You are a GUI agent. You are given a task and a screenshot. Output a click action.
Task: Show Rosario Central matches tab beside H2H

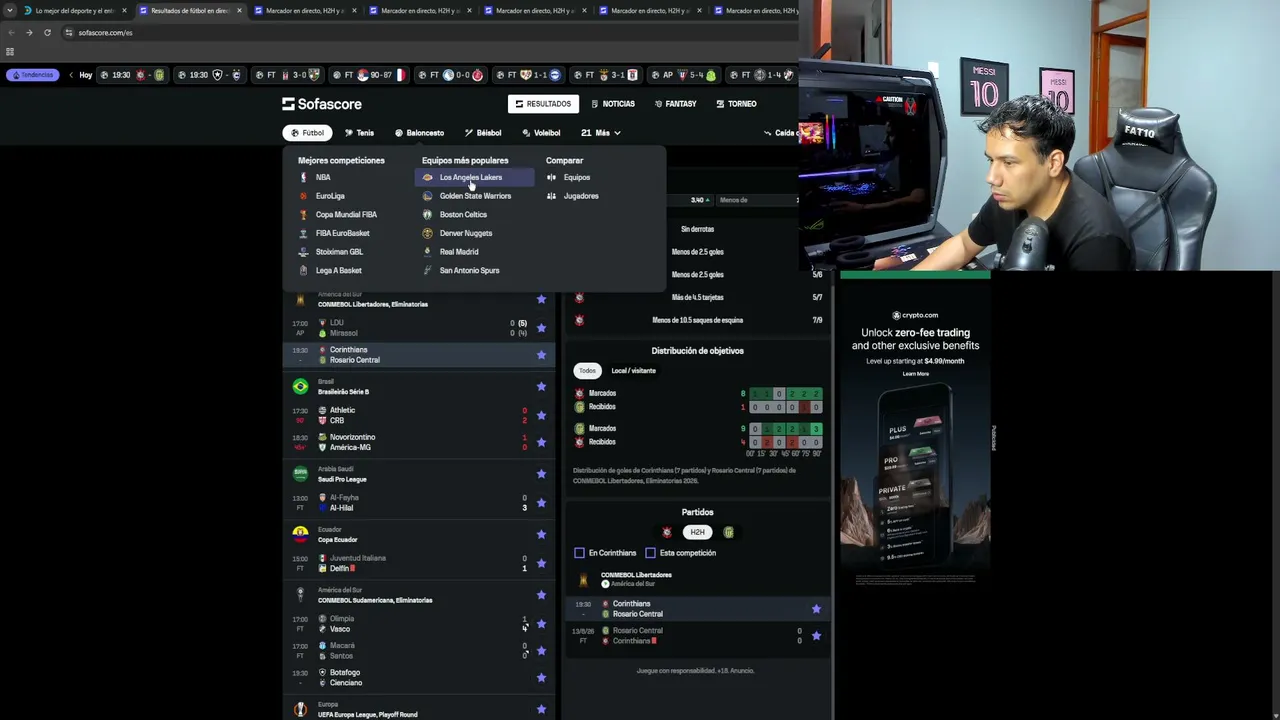pos(728,532)
